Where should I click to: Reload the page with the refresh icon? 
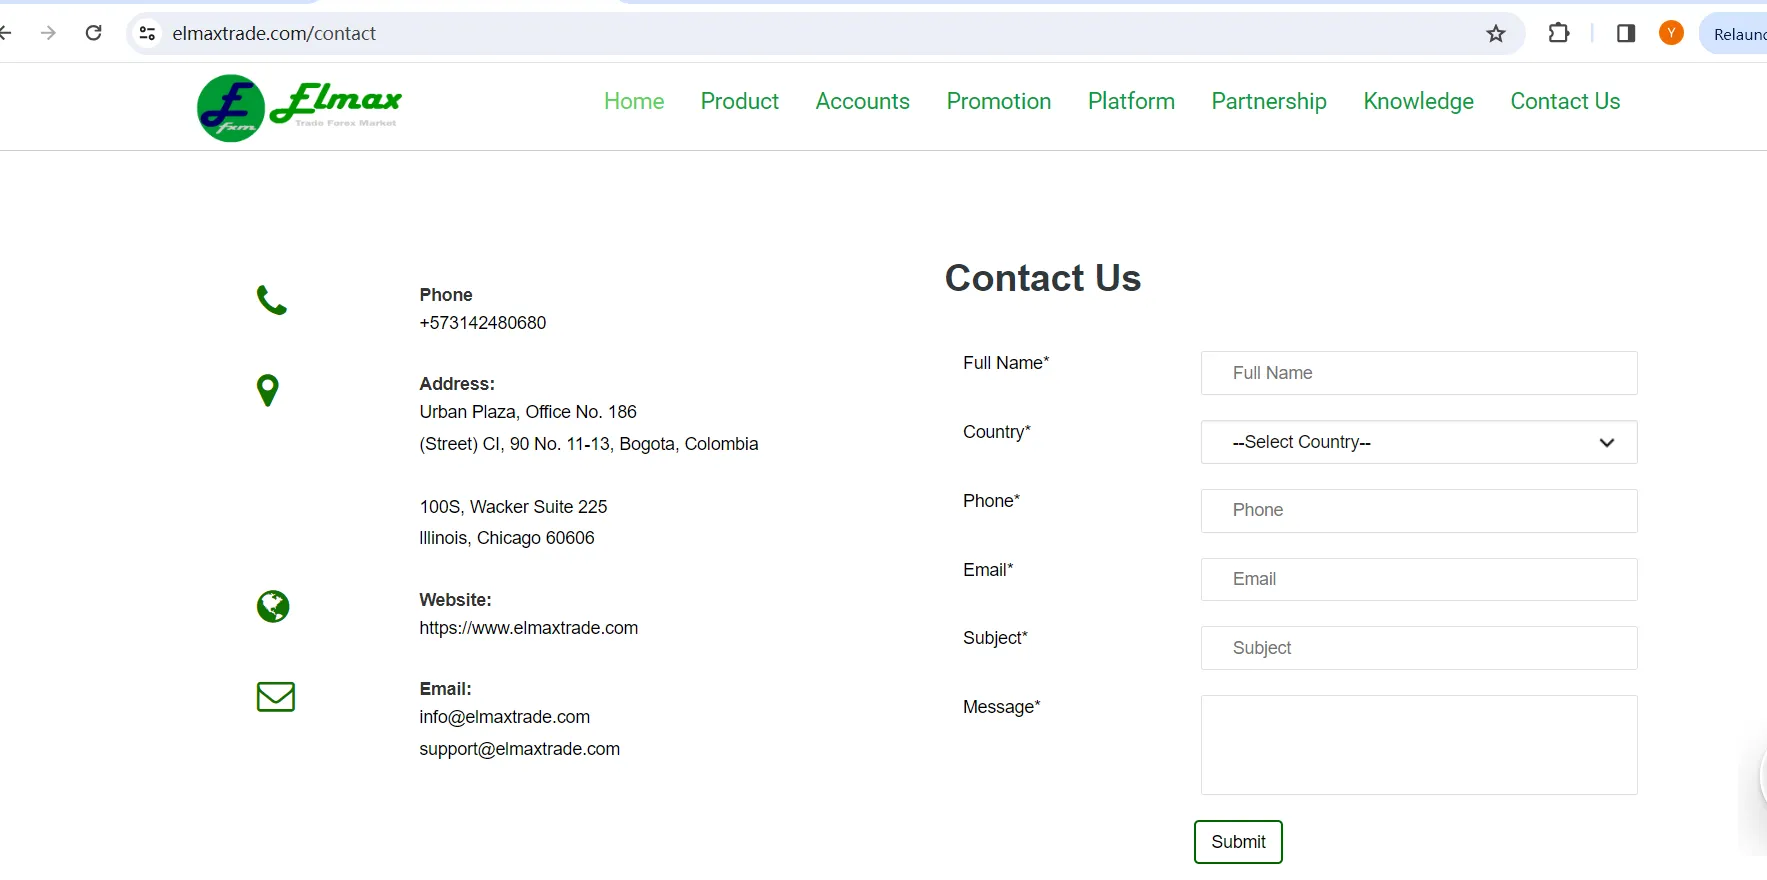point(94,33)
